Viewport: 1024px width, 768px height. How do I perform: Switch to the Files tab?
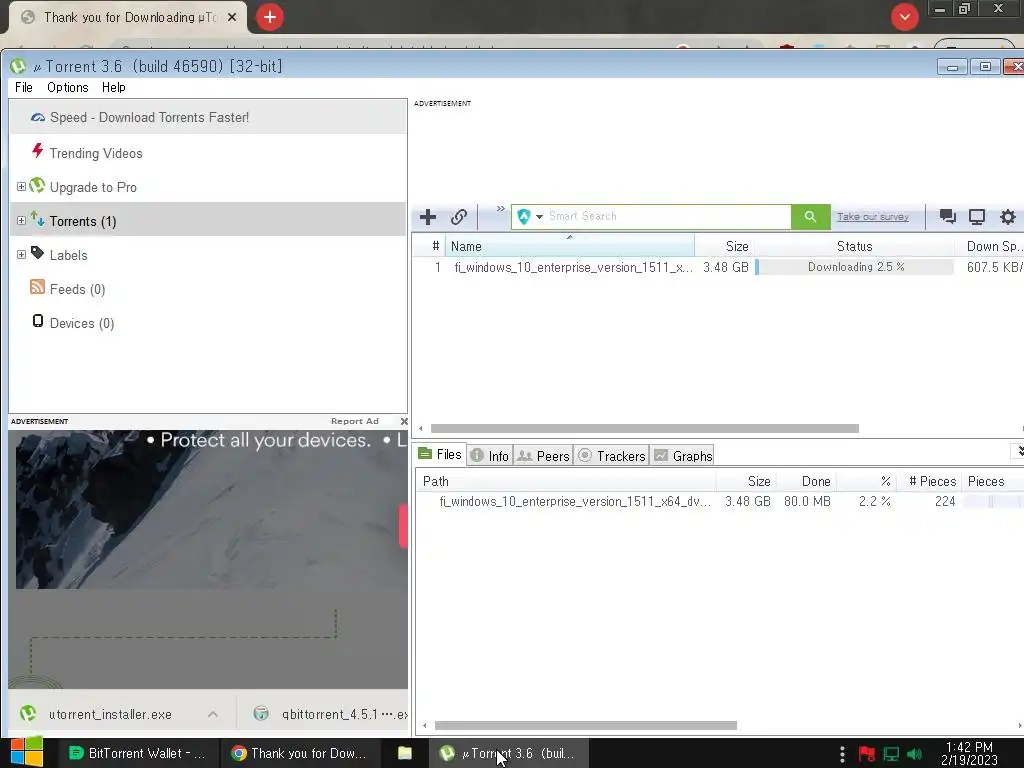click(440, 455)
